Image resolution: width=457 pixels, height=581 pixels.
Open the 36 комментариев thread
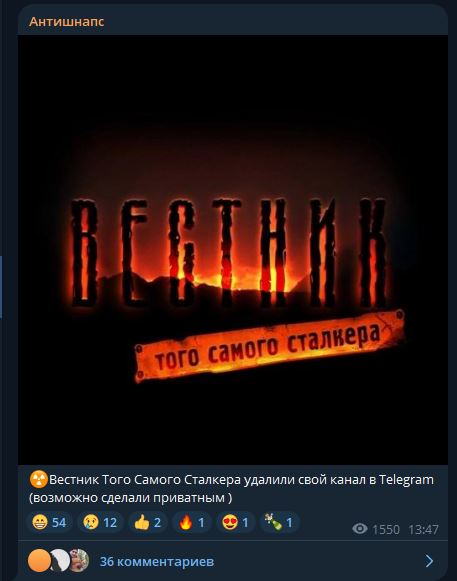pos(157,561)
